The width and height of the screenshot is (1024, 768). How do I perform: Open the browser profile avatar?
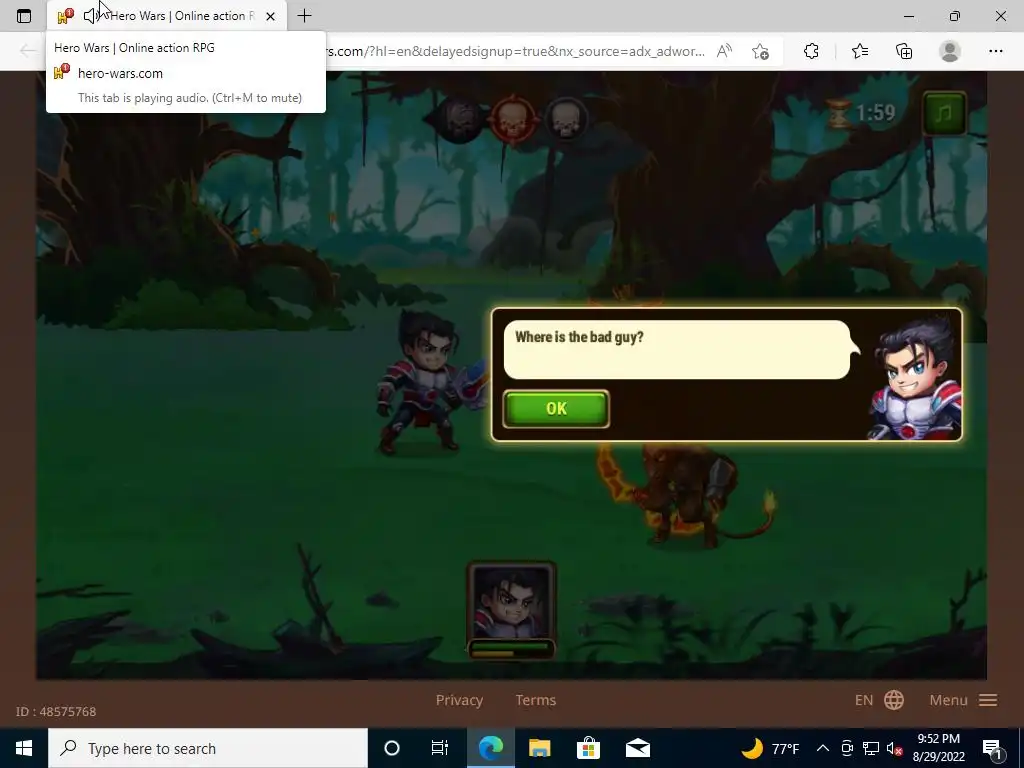pyautogui.click(x=950, y=51)
